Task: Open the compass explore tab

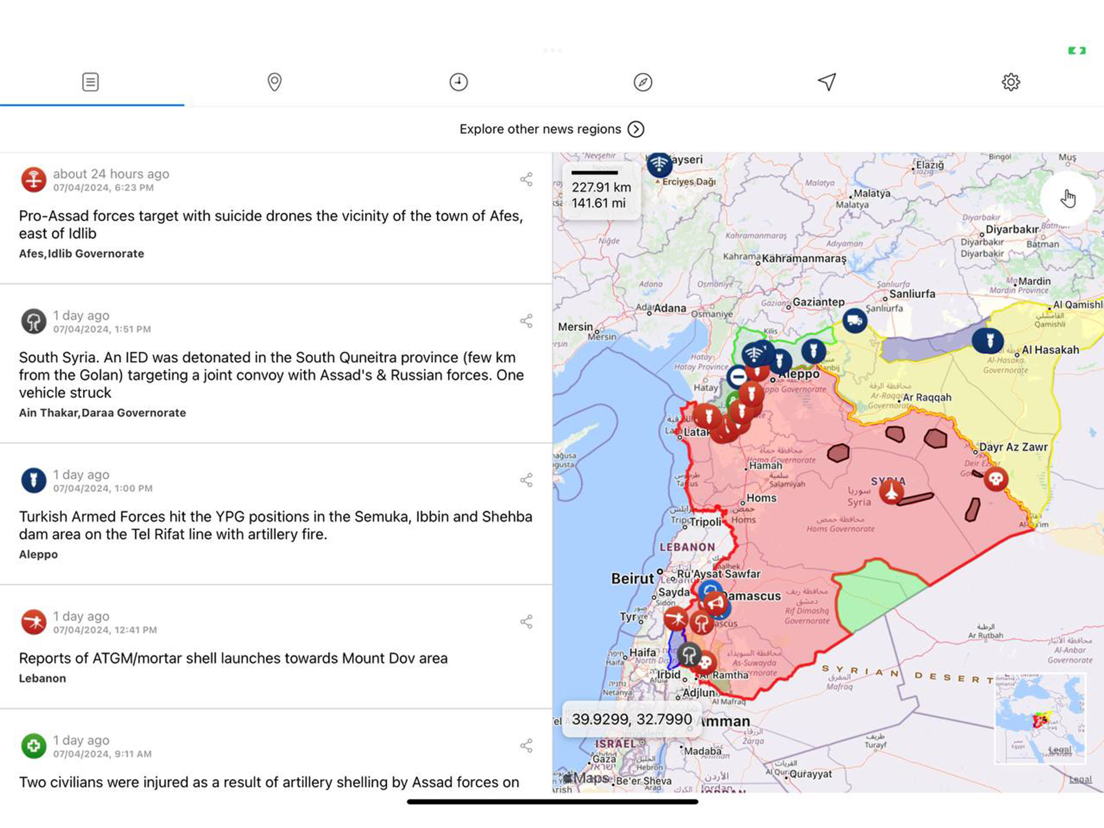Action: pos(643,82)
